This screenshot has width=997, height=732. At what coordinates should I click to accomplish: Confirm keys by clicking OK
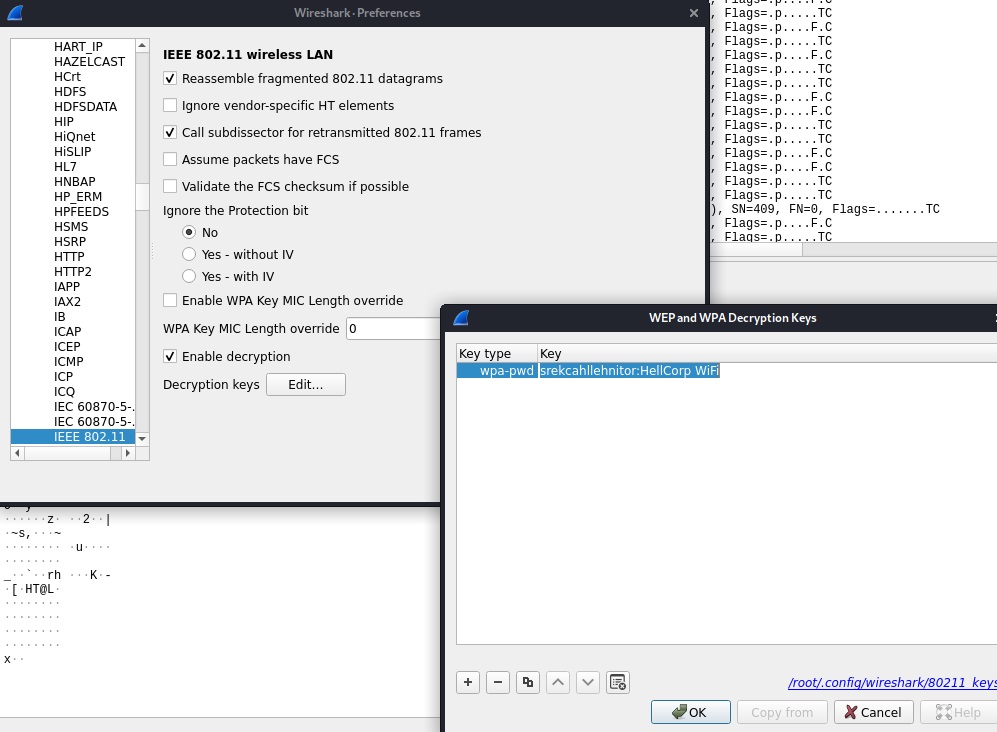click(x=690, y=712)
